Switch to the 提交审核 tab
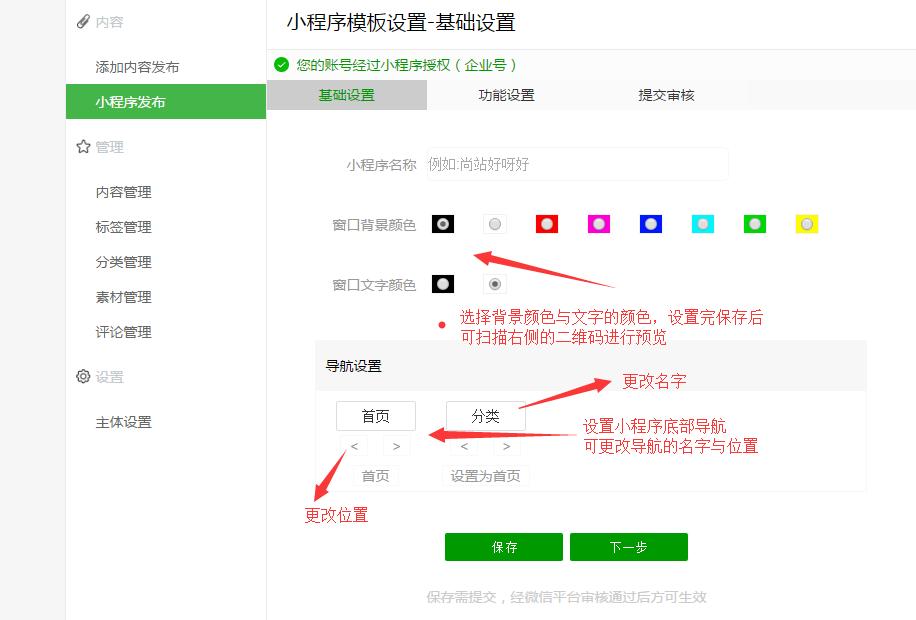Viewport: 916px width, 620px height. coord(667,95)
